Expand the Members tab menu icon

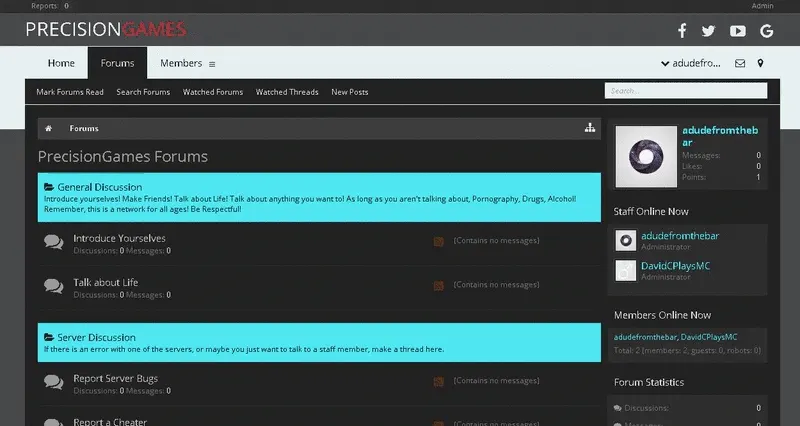click(x=212, y=64)
